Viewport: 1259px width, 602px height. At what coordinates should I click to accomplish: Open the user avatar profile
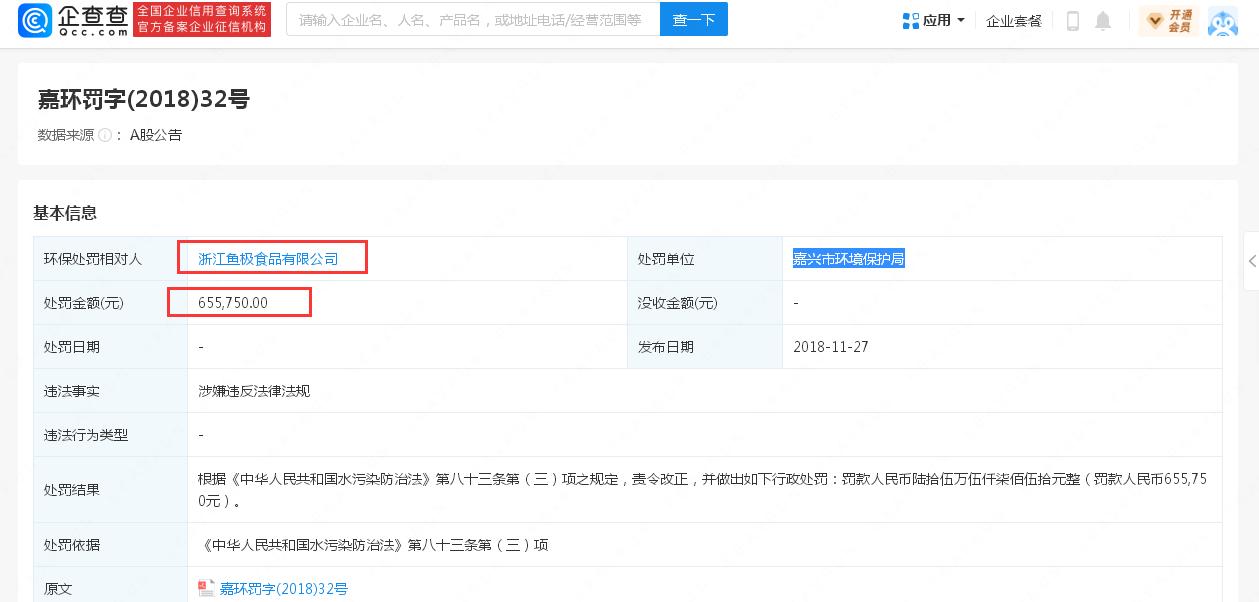(x=1223, y=20)
